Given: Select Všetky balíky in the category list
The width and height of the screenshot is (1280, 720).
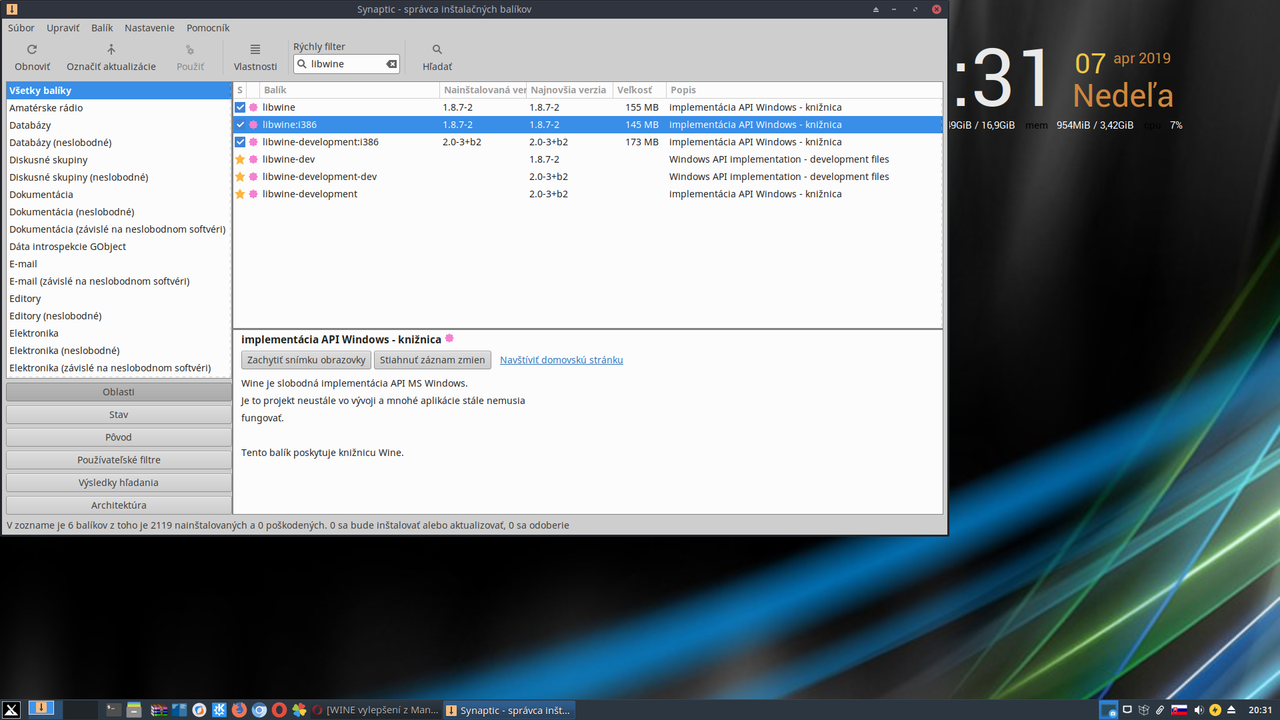Looking at the screenshot, I should click(x=119, y=91).
